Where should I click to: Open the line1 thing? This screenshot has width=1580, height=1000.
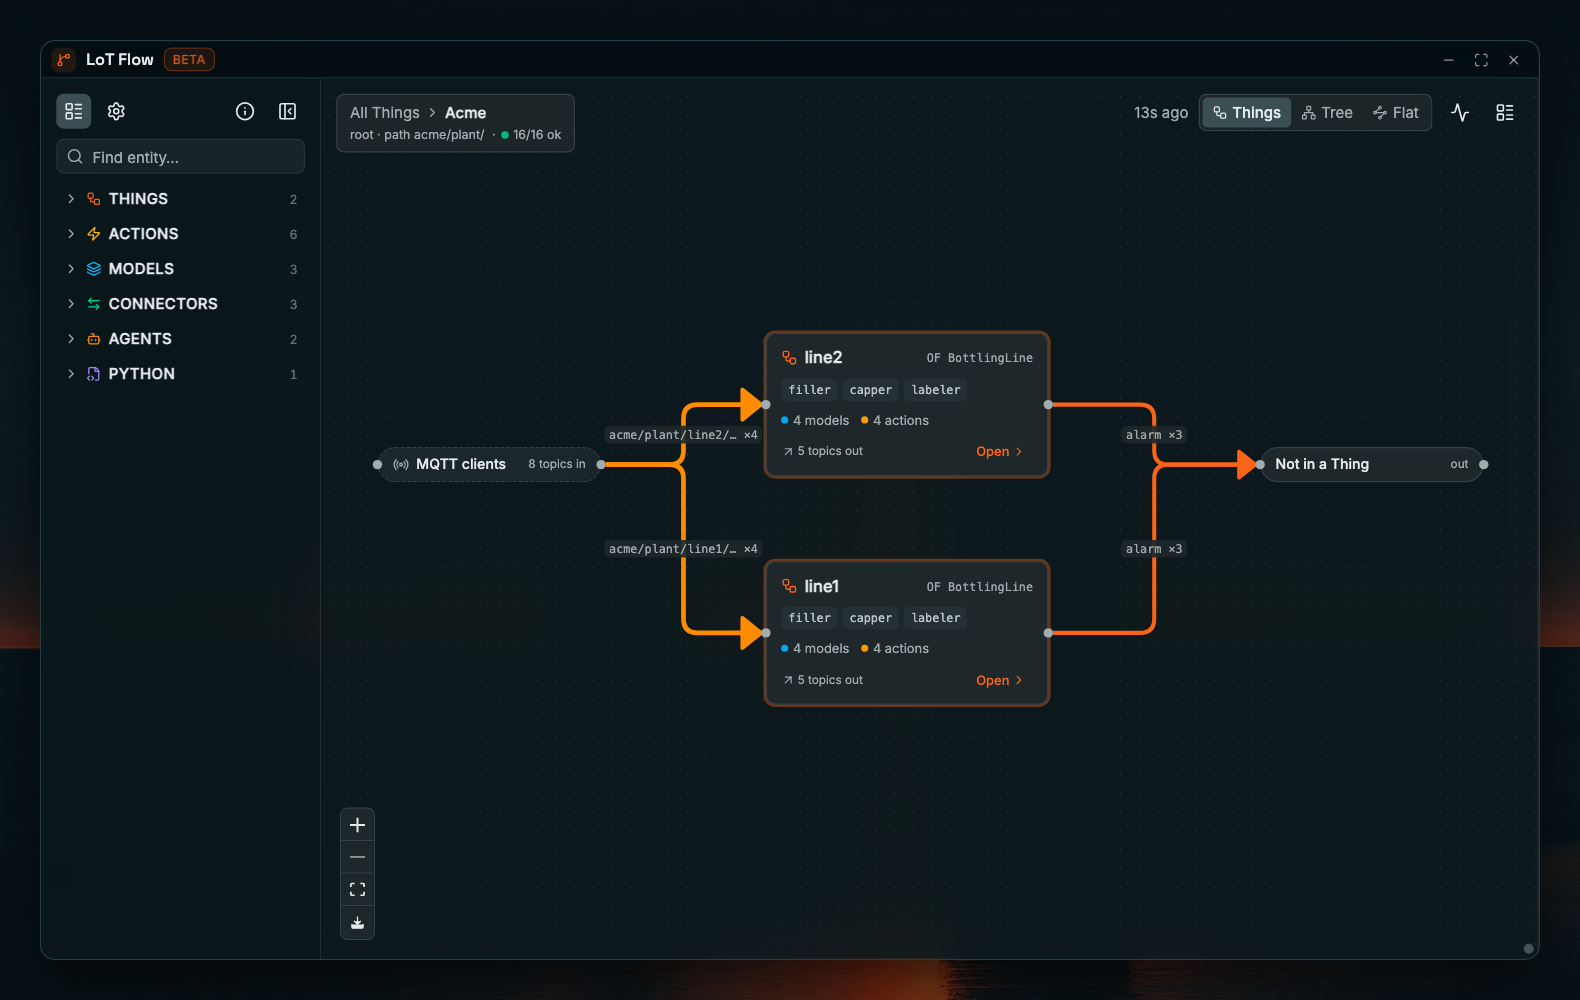click(999, 681)
